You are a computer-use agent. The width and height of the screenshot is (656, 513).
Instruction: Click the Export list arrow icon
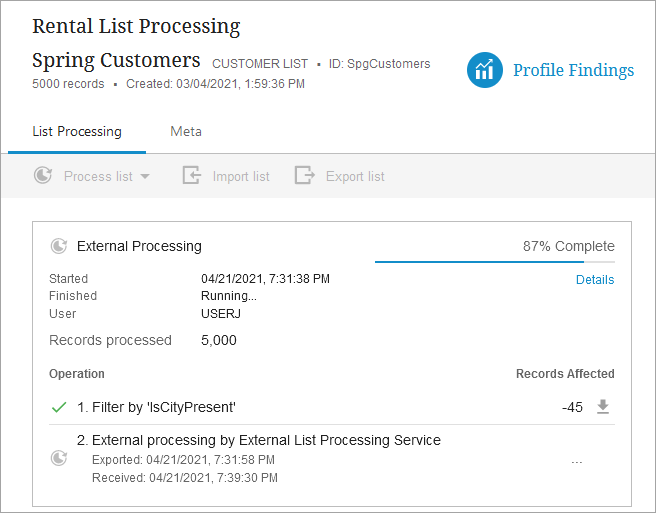click(305, 176)
